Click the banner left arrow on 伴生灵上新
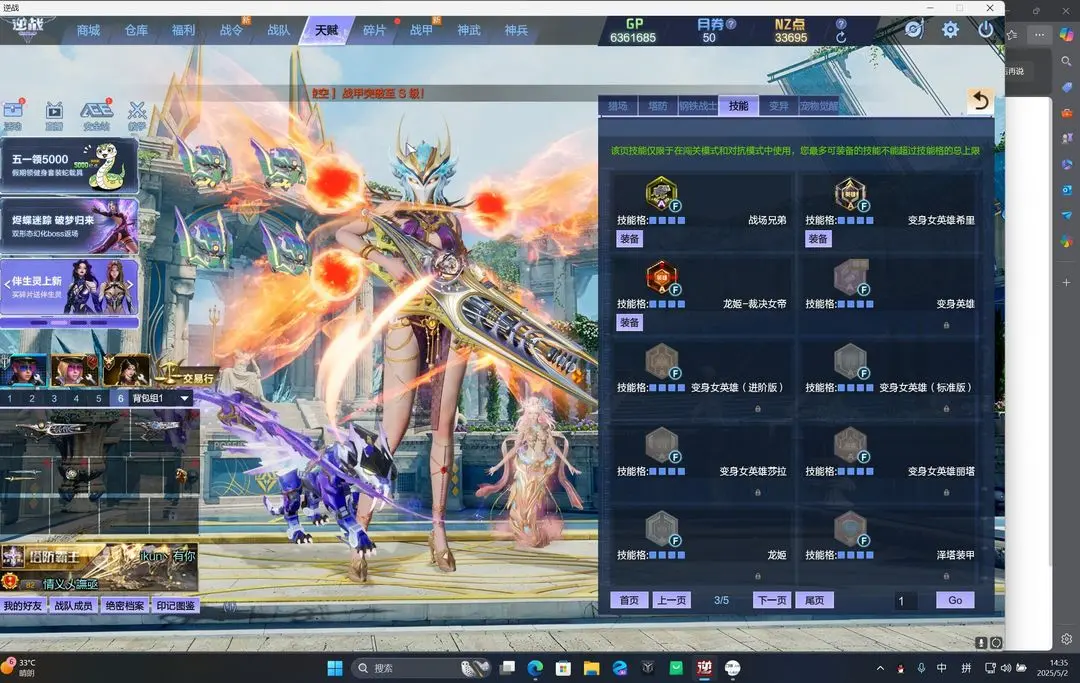The width and height of the screenshot is (1080, 683). 7,284
